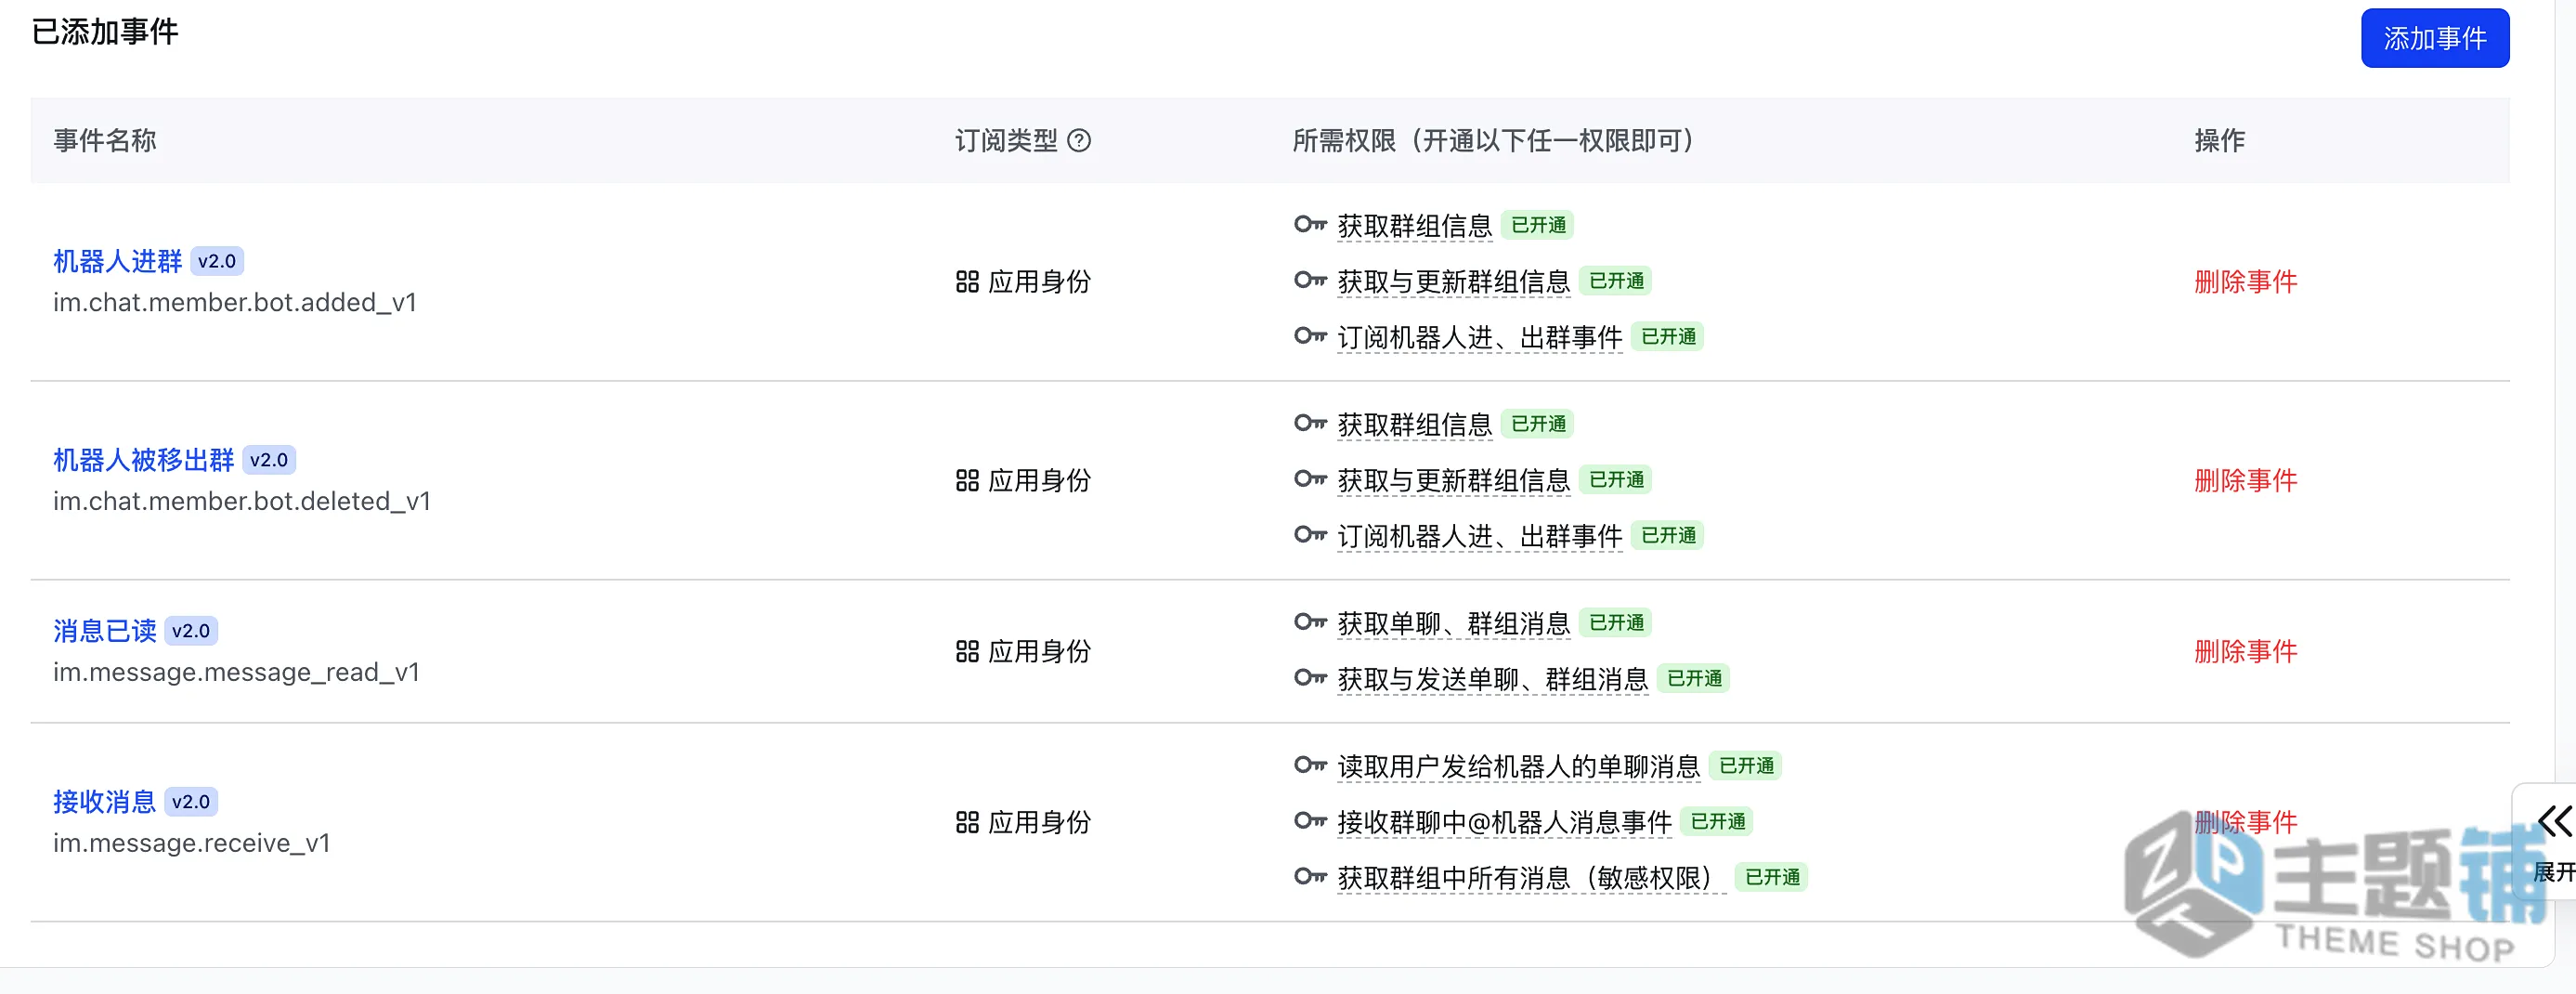The height and width of the screenshot is (994, 2576).
Task: Click key icon beside 获取群组信息 in 机器人被移出群 row
Action: [x=1310, y=423]
